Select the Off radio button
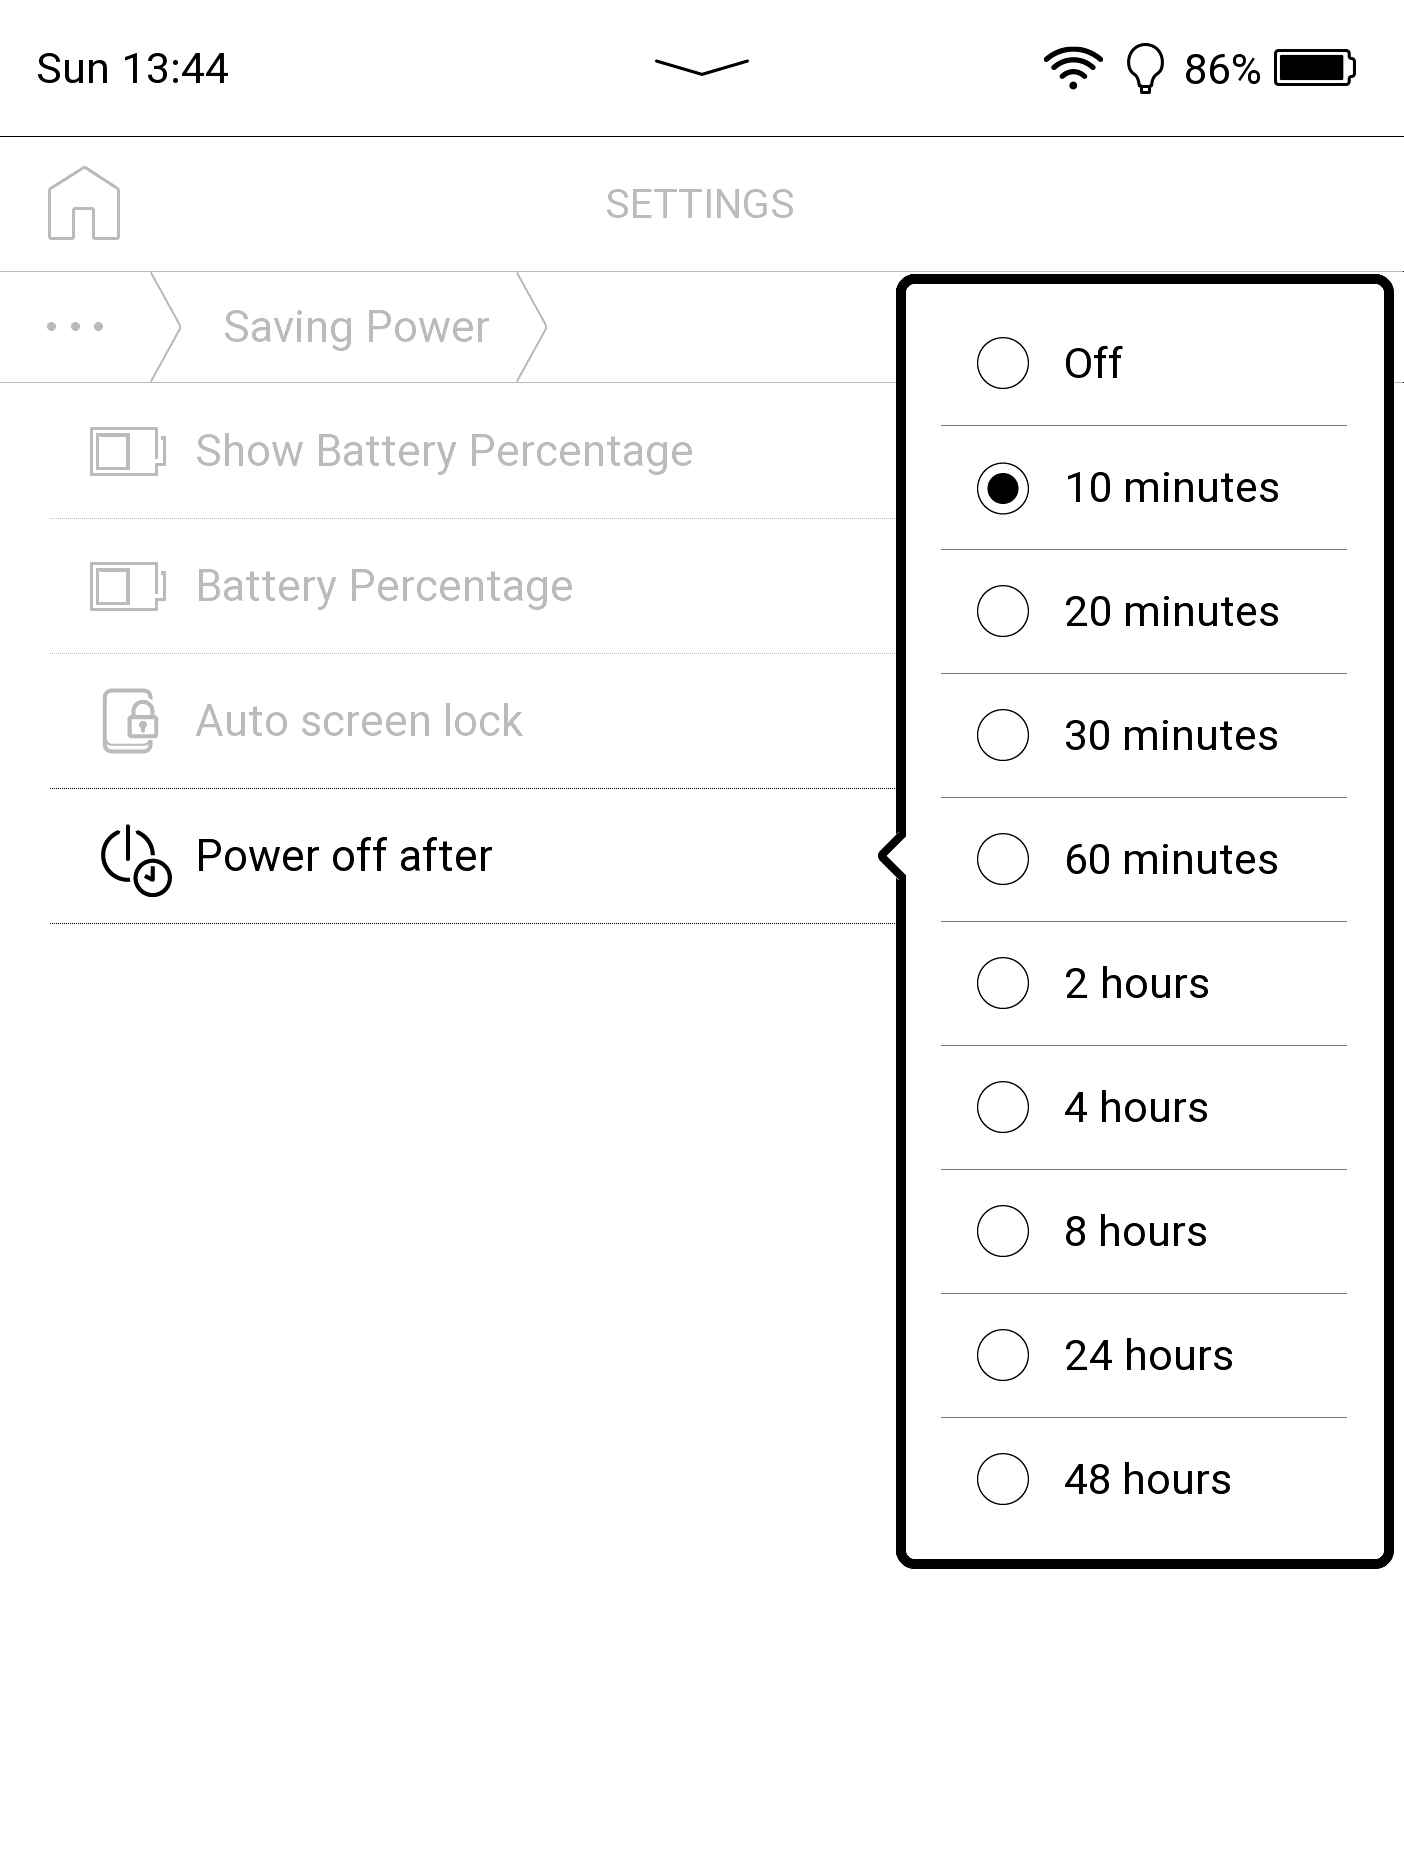Viewport: 1404px width, 1872px height. (1003, 362)
